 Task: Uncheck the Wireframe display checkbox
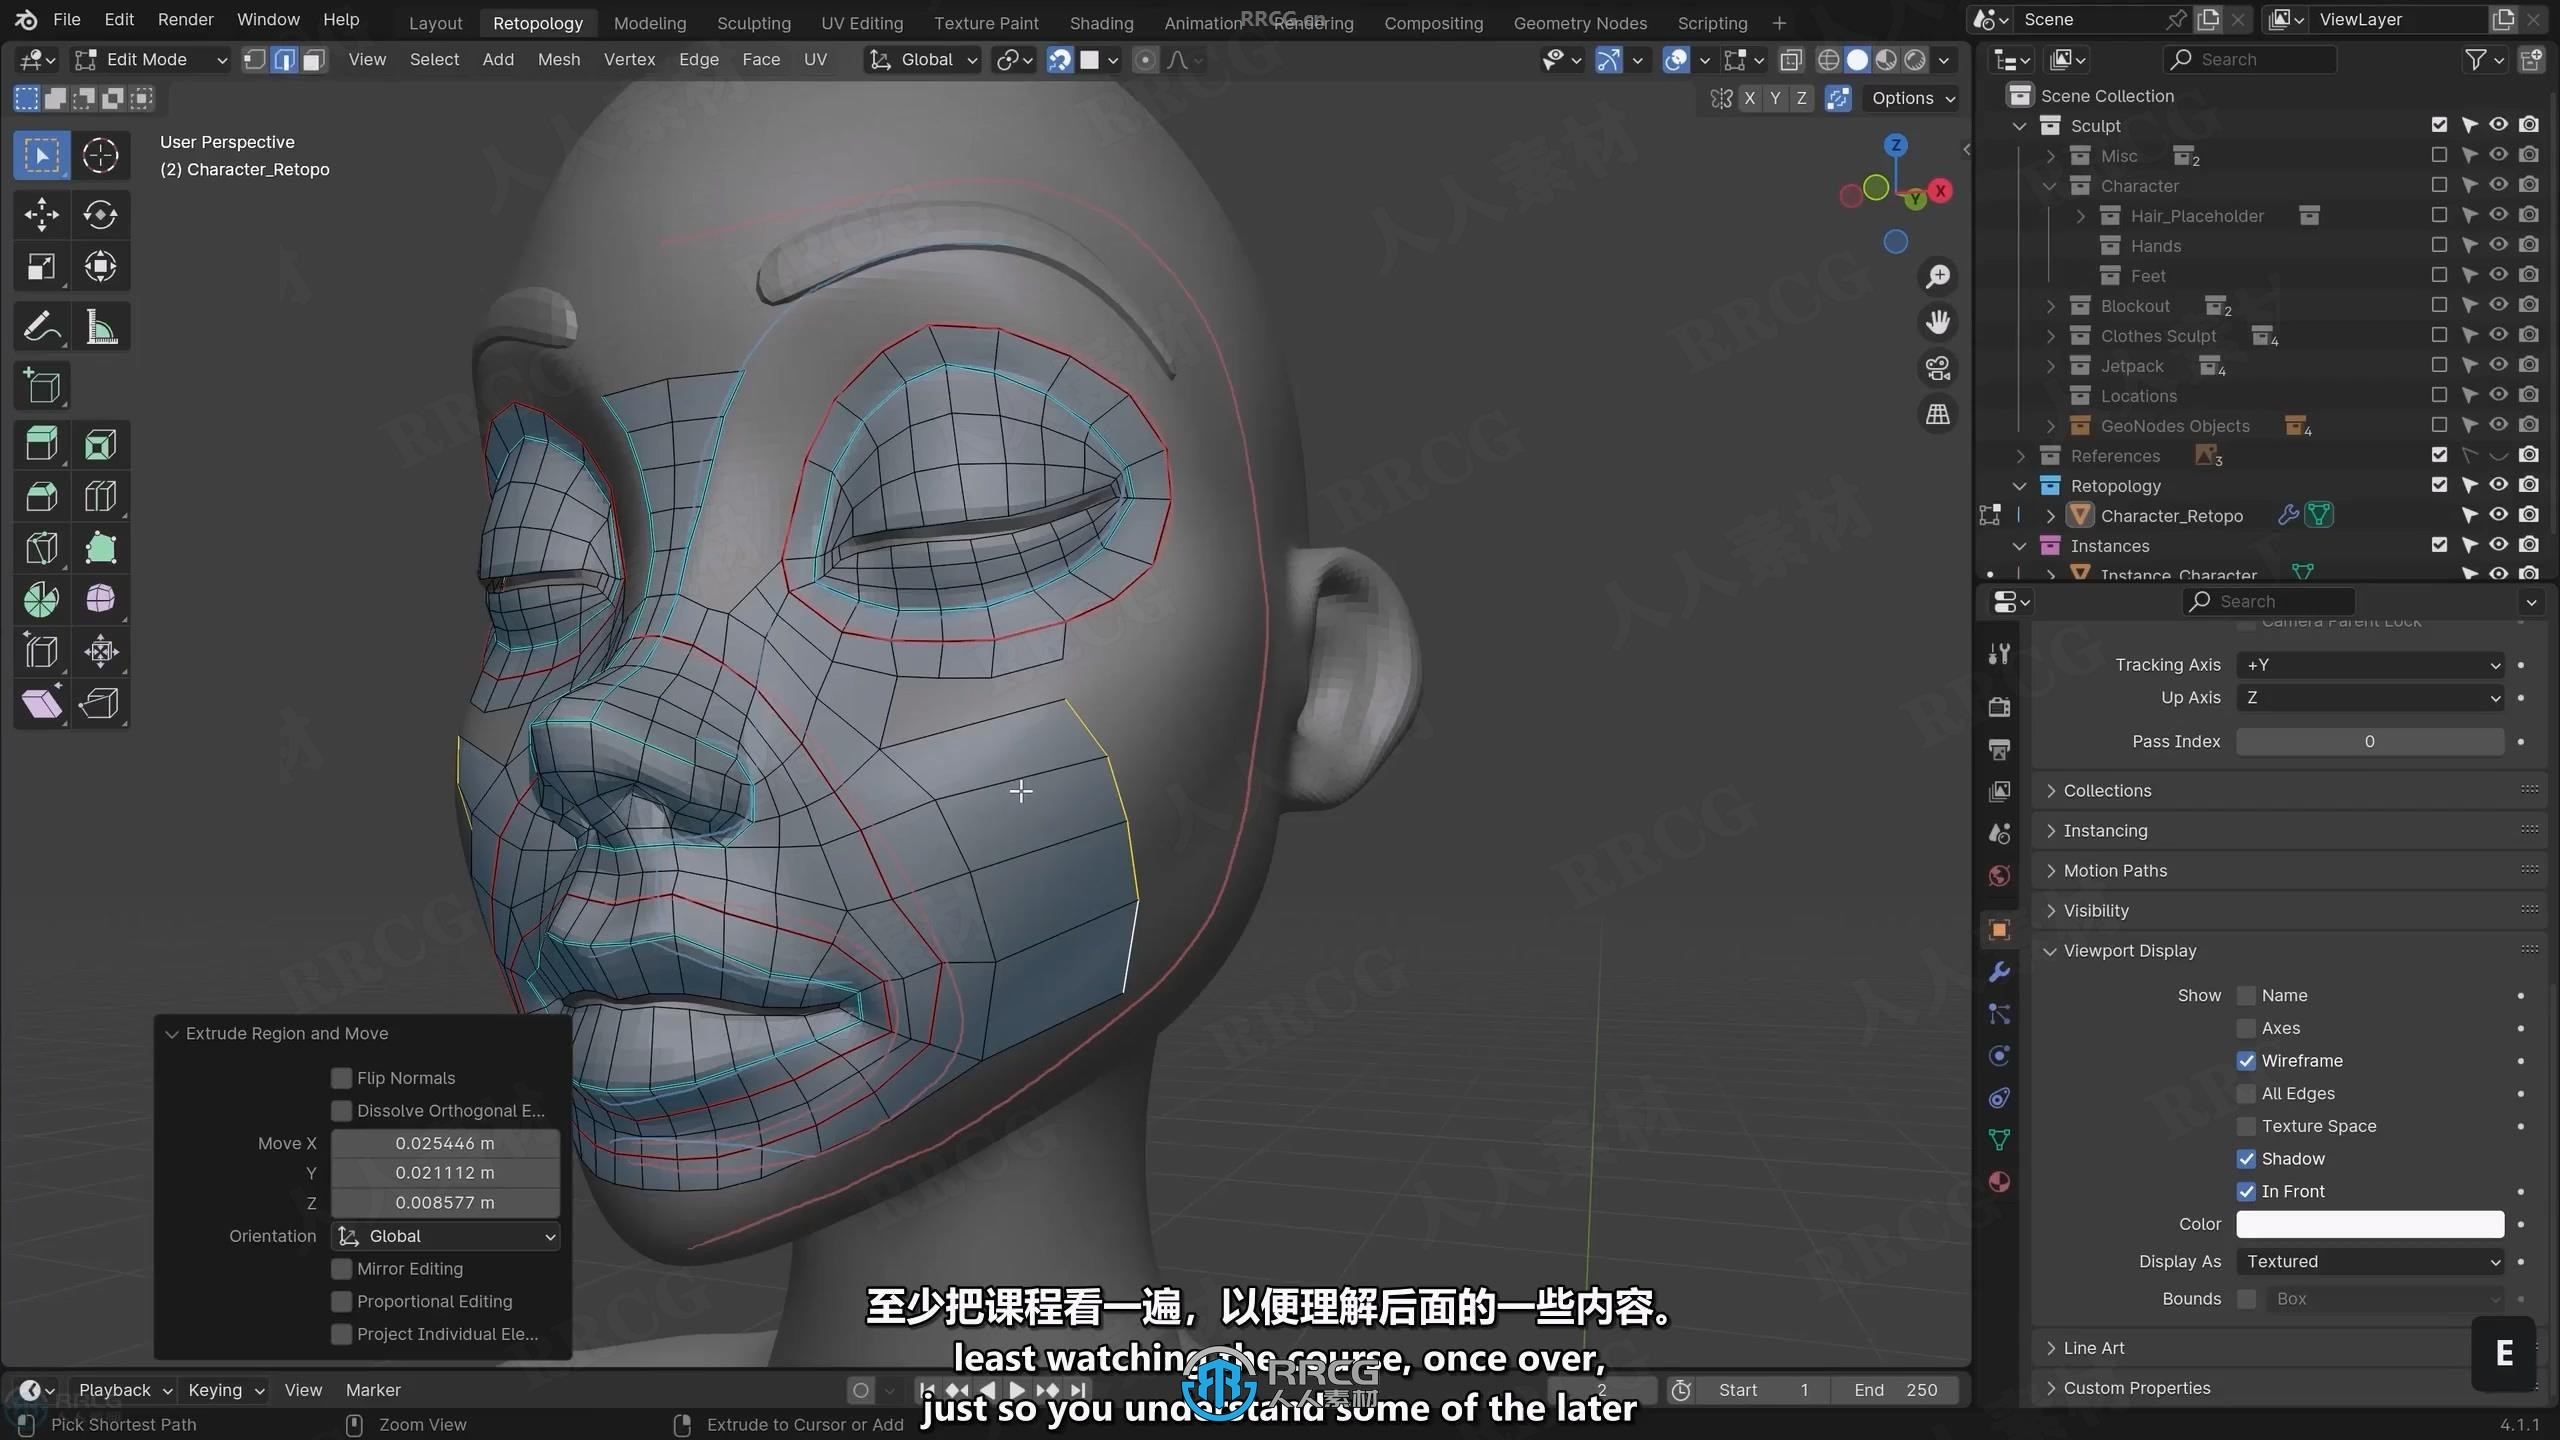pos(2246,1061)
